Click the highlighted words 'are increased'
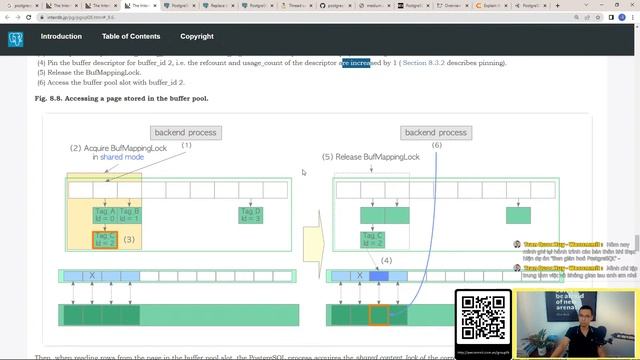This screenshot has width=640, height=360. (356, 63)
